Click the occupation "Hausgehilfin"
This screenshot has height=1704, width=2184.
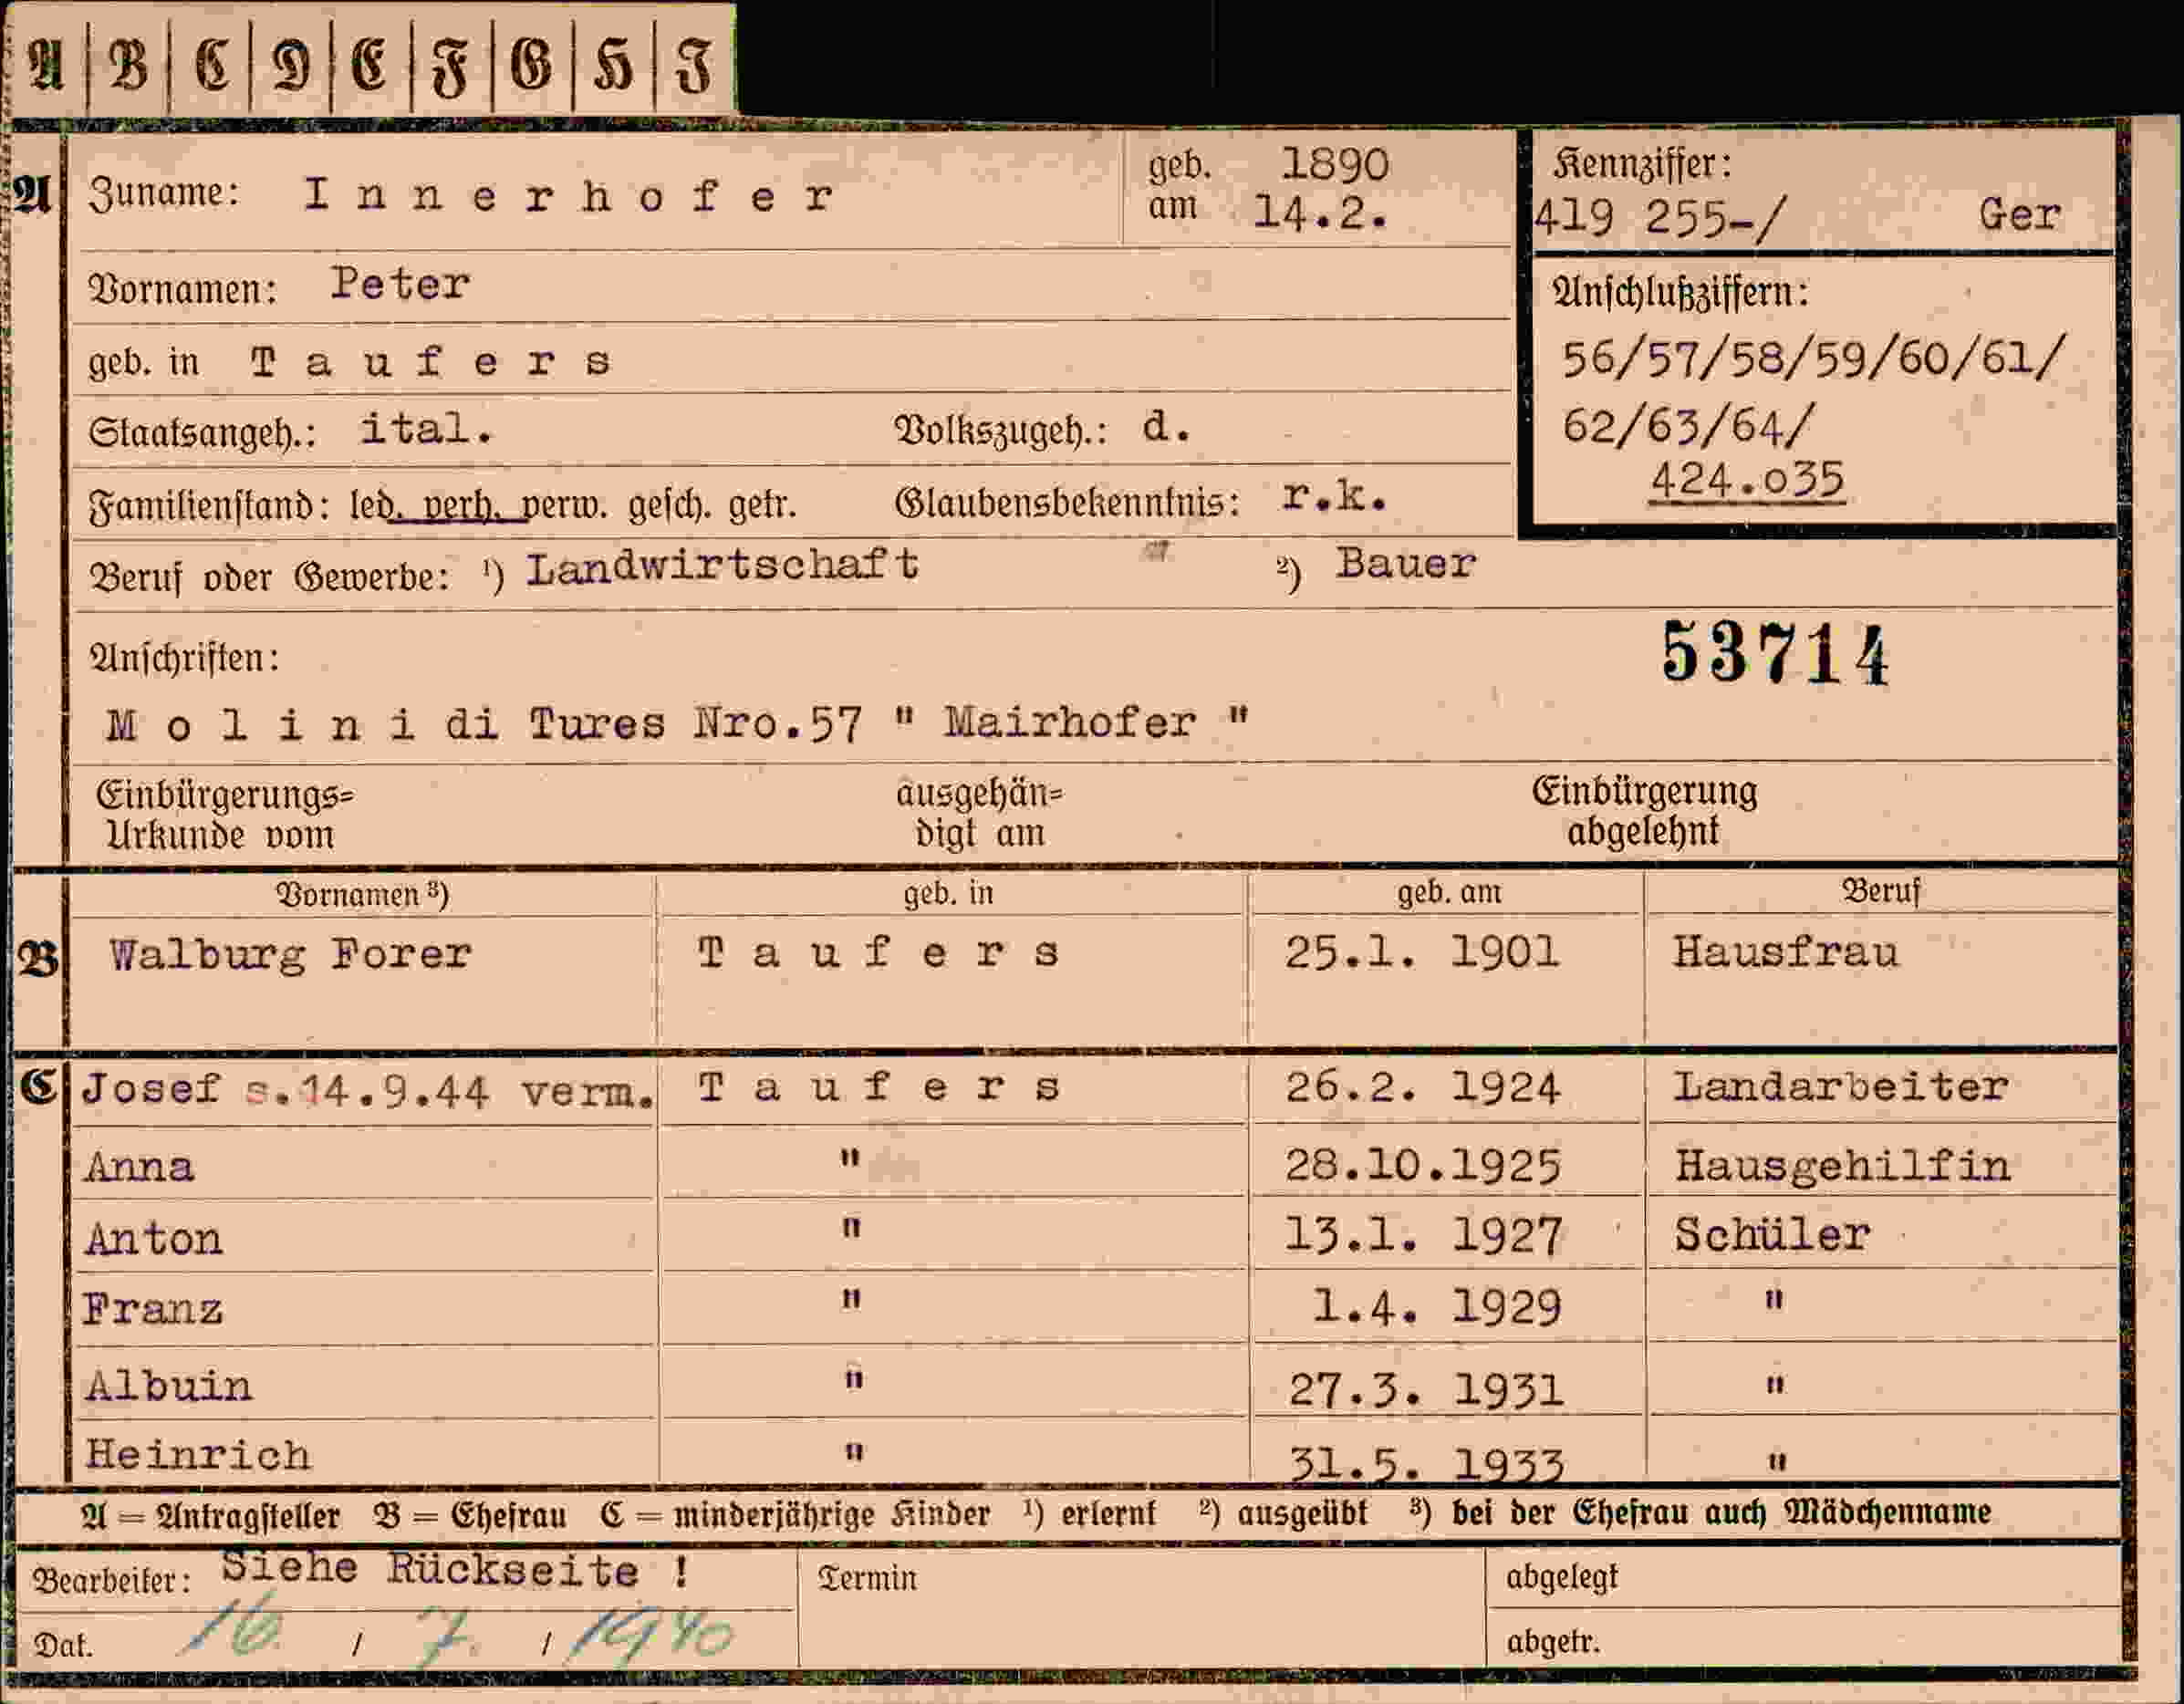coord(1843,1165)
